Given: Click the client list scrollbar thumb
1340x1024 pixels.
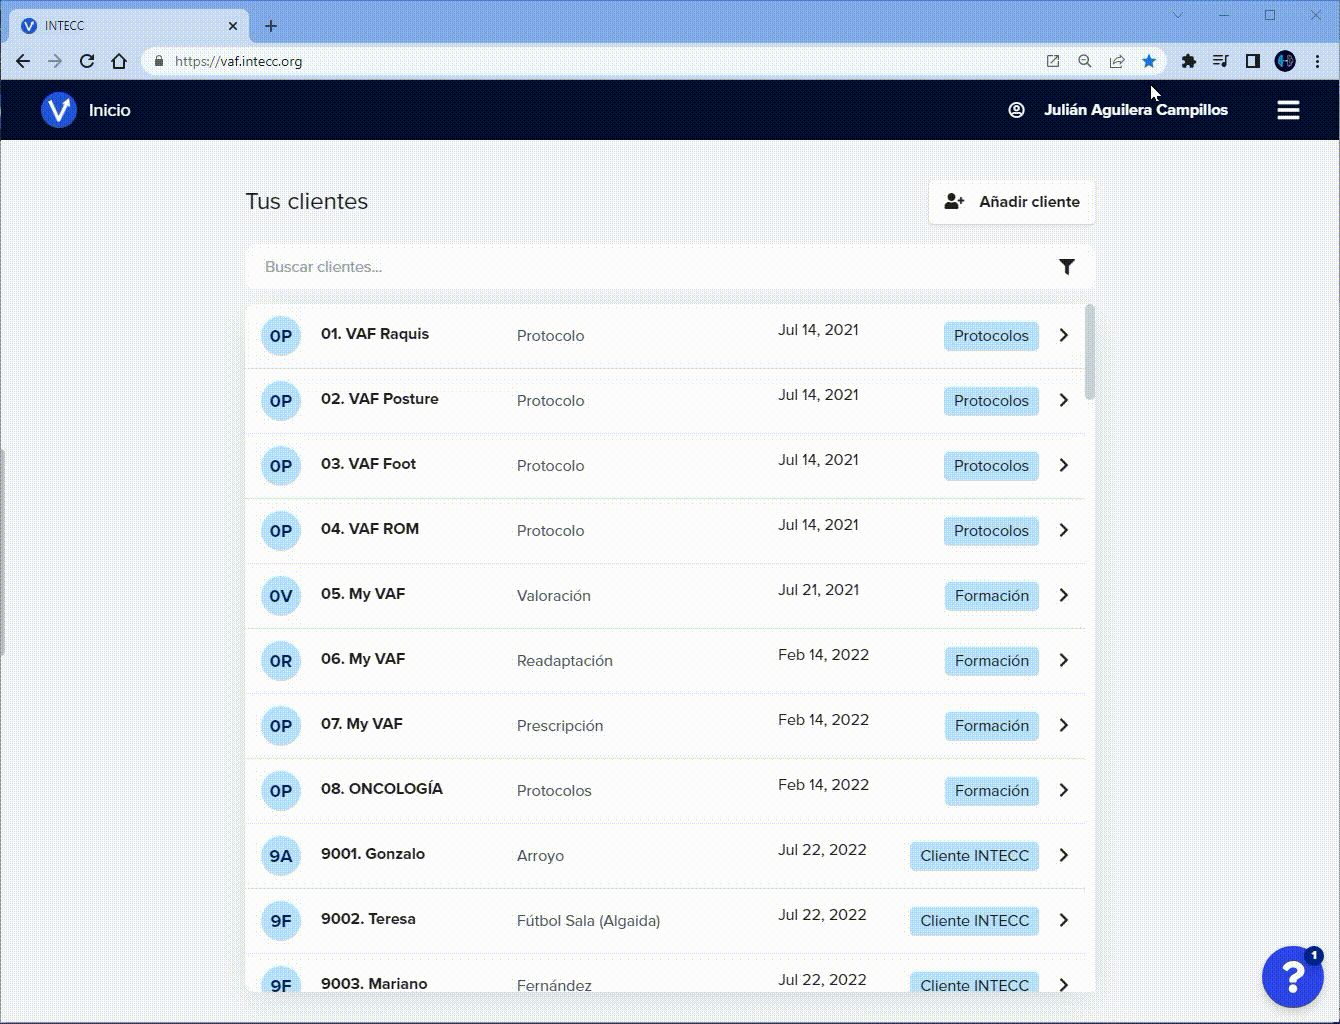Looking at the screenshot, I should pyautogui.click(x=1090, y=352).
